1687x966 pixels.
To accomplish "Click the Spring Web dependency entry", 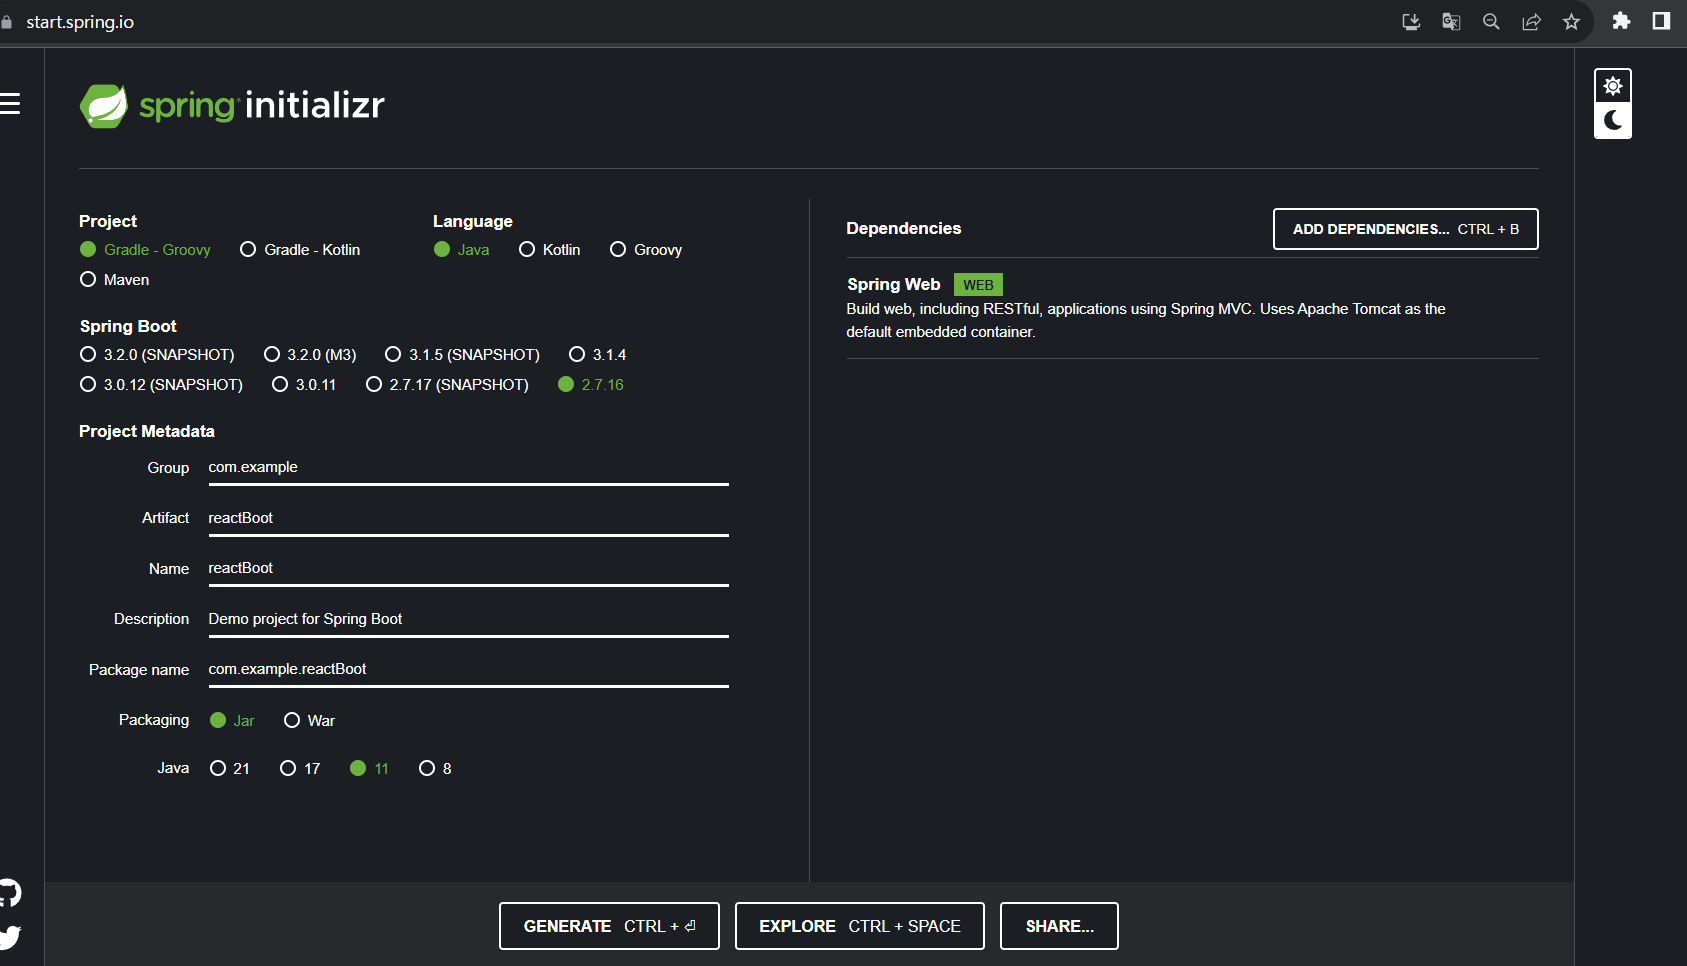I will tap(1192, 308).
